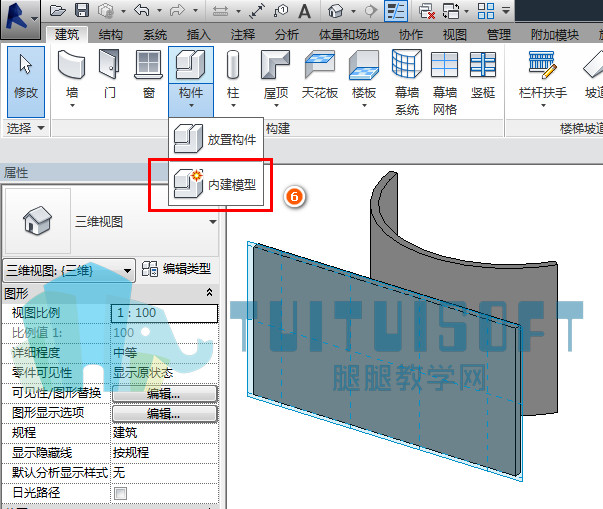Expand the 墙 dropdown arrow
Image resolution: width=603 pixels, height=509 pixels.
(72, 105)
